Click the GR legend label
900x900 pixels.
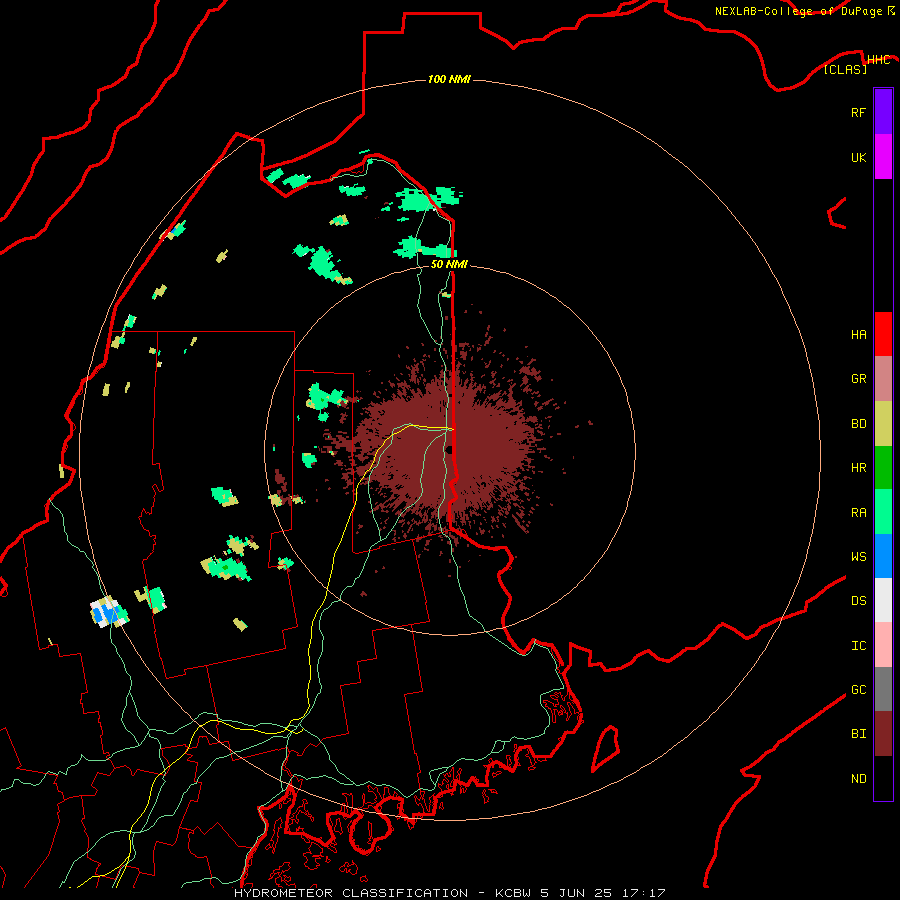pyautogui.click(x=858, y=379)
